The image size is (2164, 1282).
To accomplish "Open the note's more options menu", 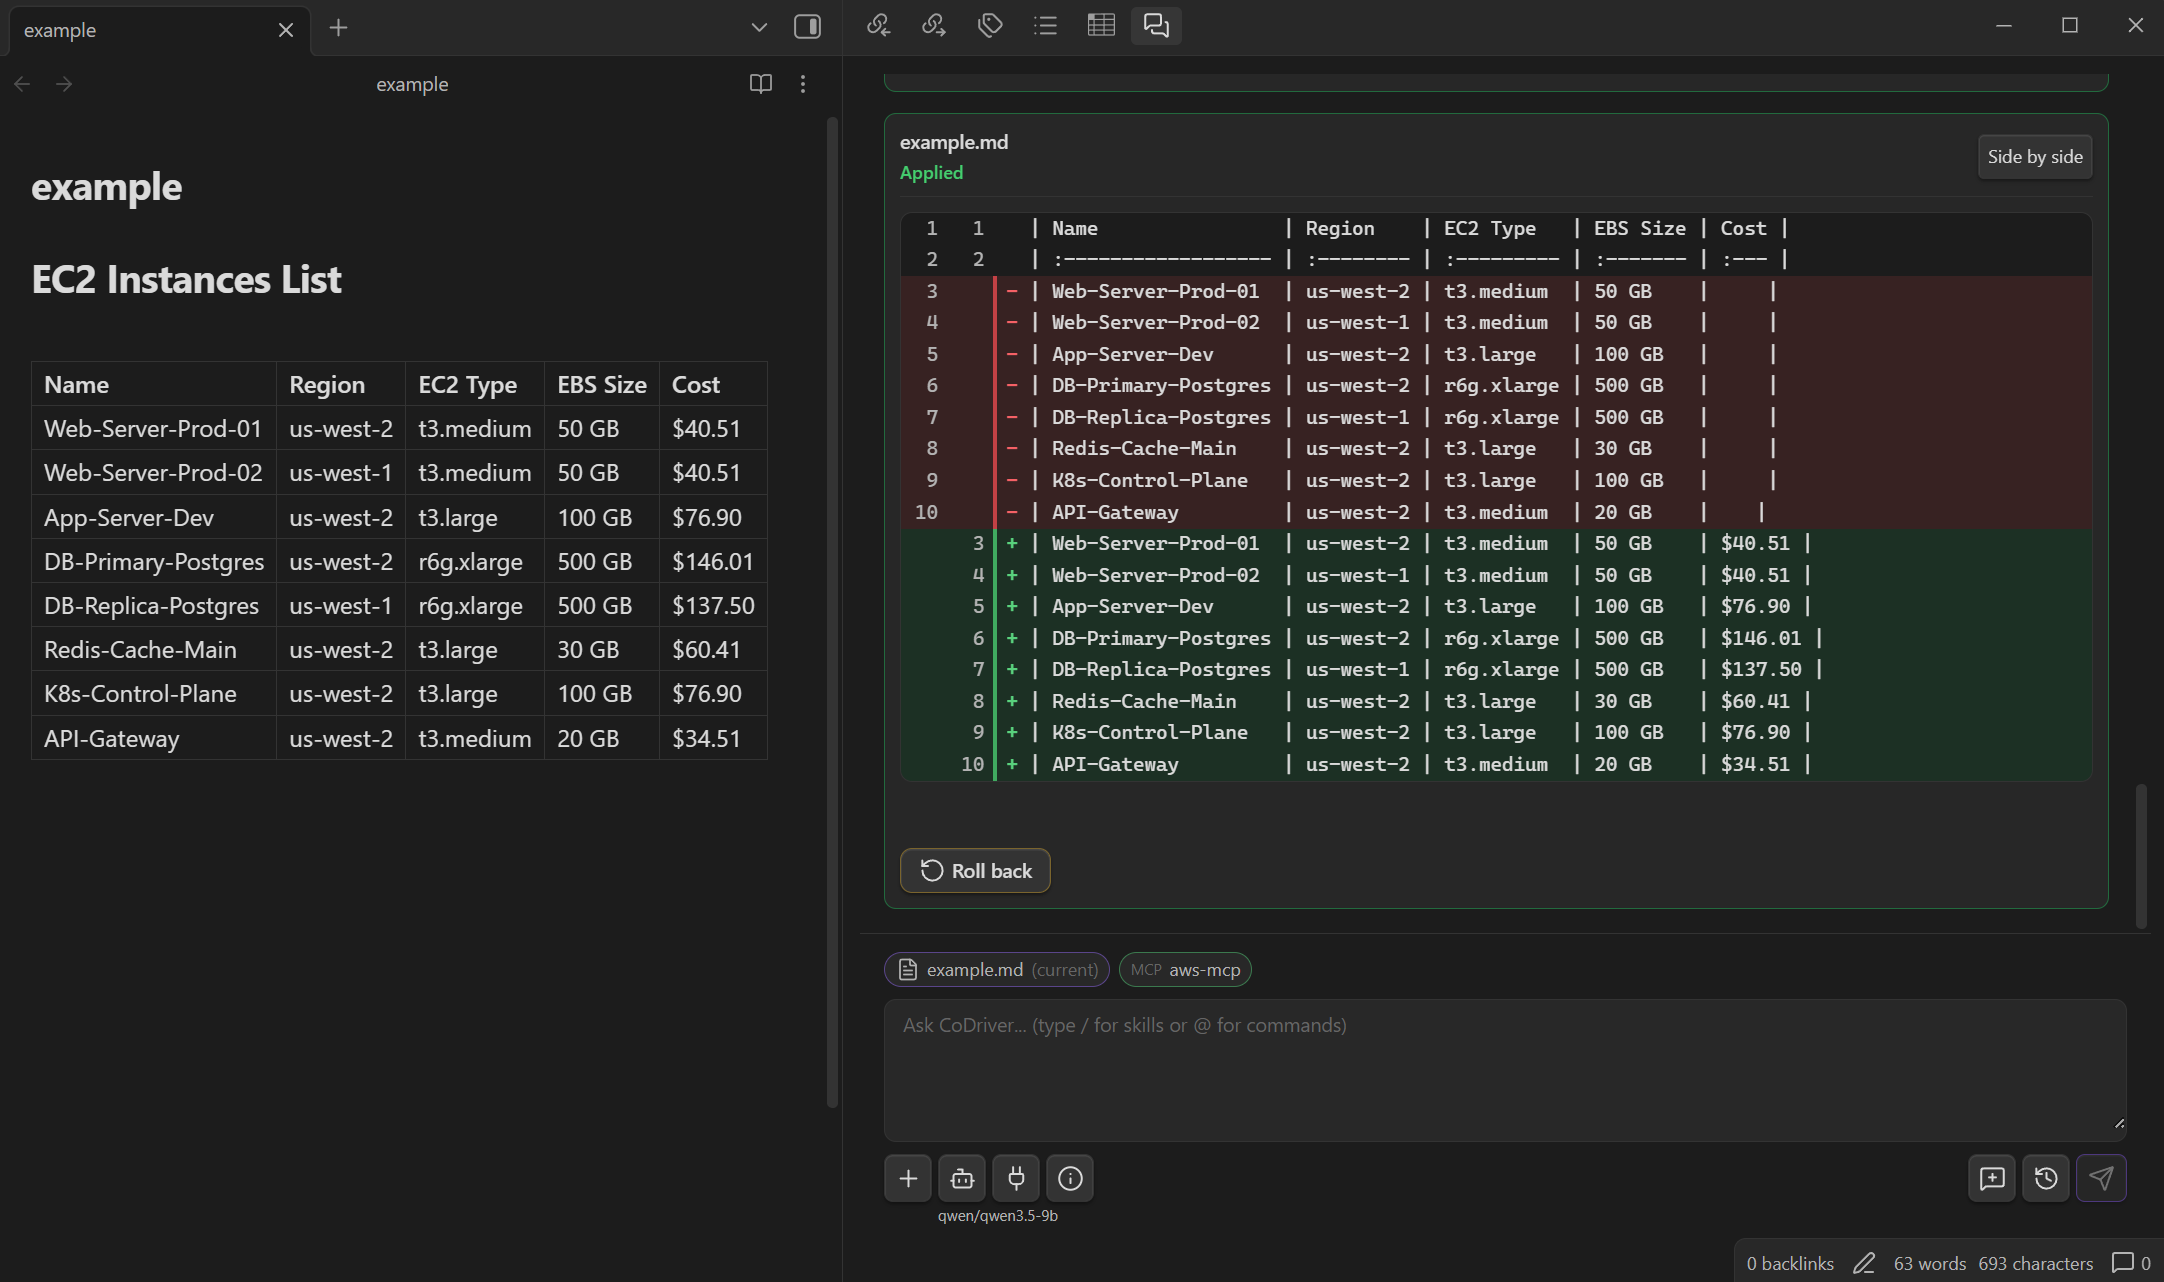I will click(803, 84).
